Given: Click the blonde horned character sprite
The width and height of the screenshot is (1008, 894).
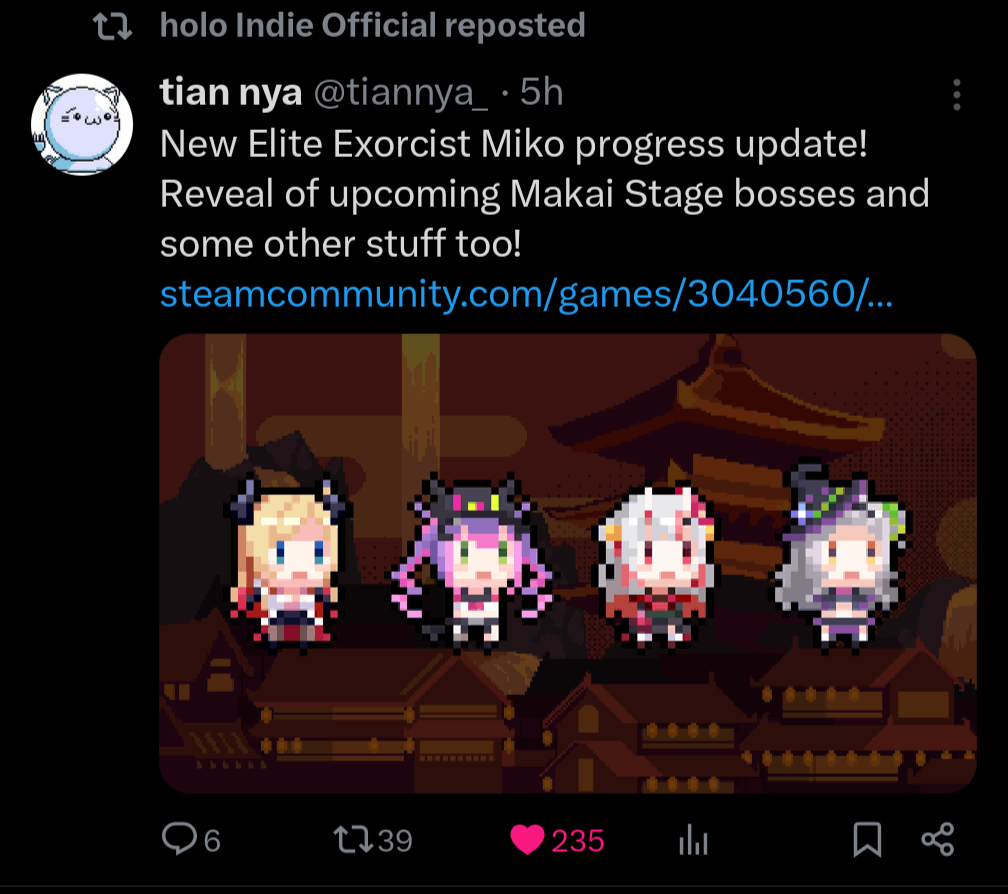Looking at the screenshot, I should tap(285, 564).
